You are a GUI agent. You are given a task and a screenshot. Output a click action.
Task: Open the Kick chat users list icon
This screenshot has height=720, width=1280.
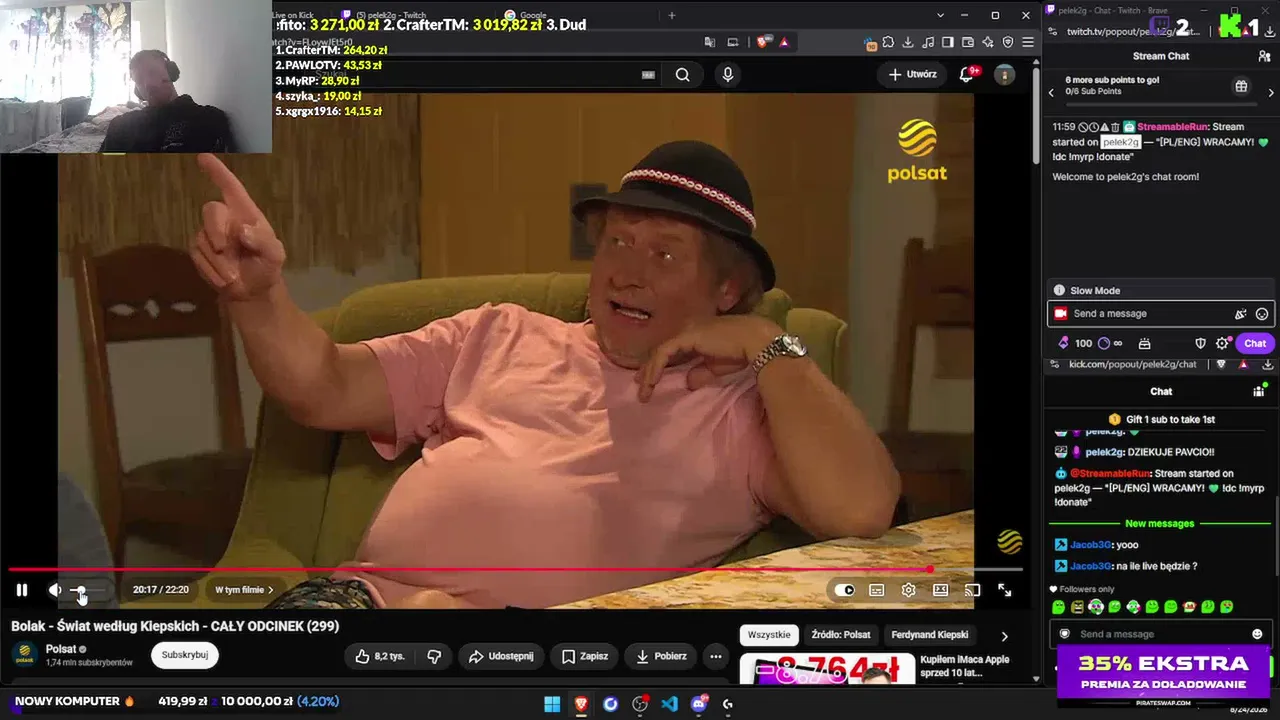[1260, 391]
